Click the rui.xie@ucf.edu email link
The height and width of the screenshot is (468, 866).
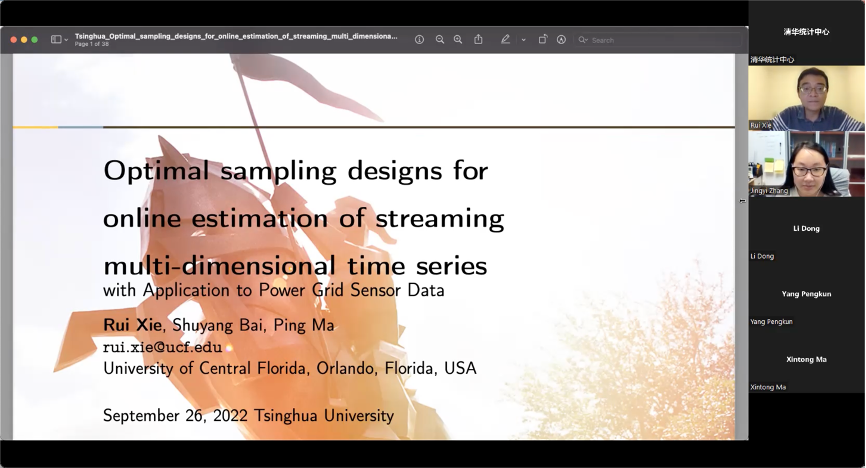click(x=162, y=347)
